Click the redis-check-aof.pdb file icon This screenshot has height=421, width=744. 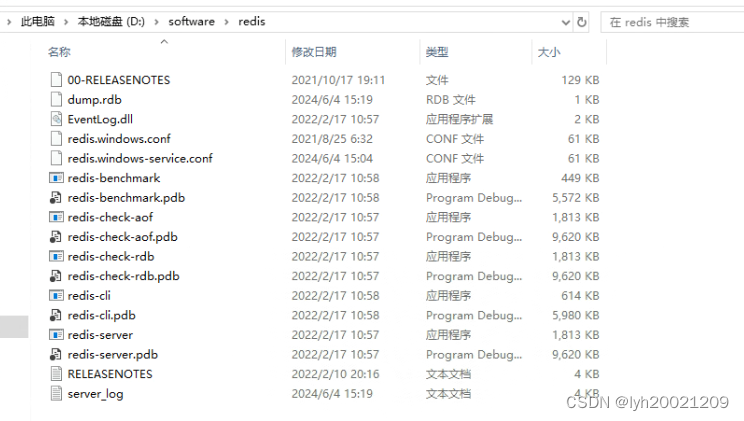[x=56, y=237]
